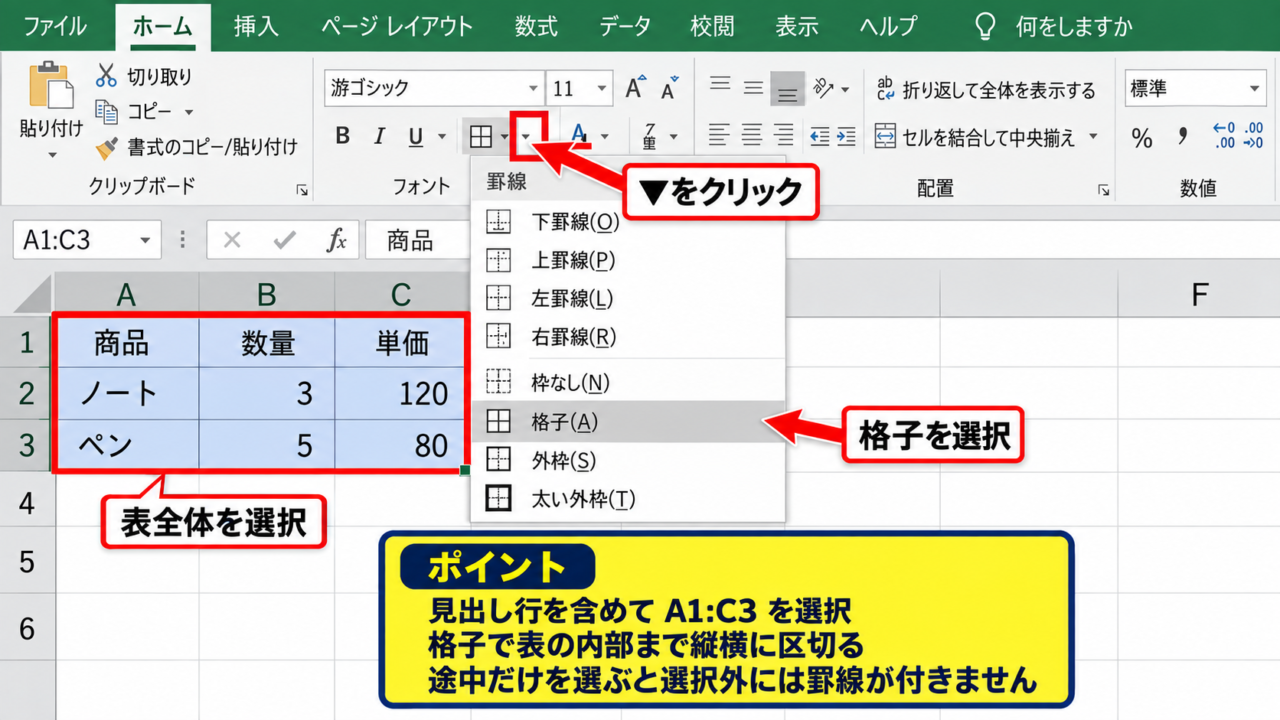The width and height of the screenshot is (1280, 720).
Task: Click セルを結合して中央揃え button
Action: (x=976, y=137)
